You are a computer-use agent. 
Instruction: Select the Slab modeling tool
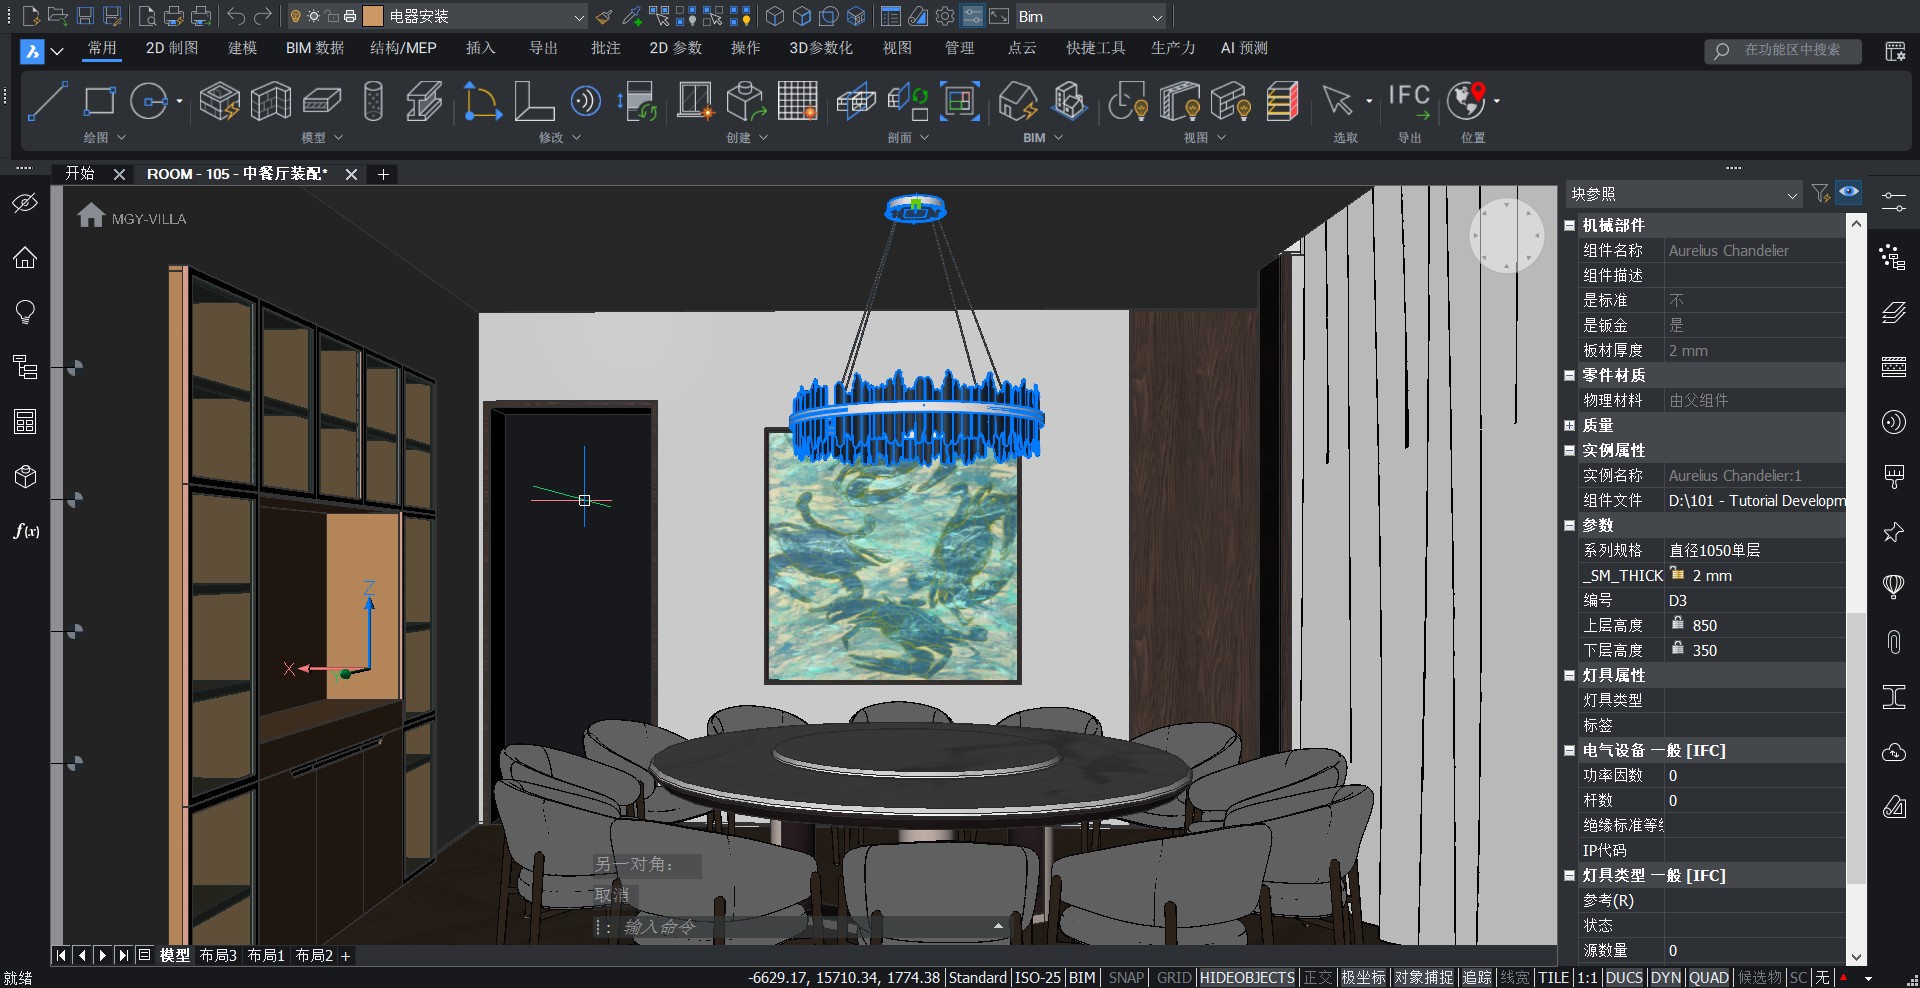(322, 101)
